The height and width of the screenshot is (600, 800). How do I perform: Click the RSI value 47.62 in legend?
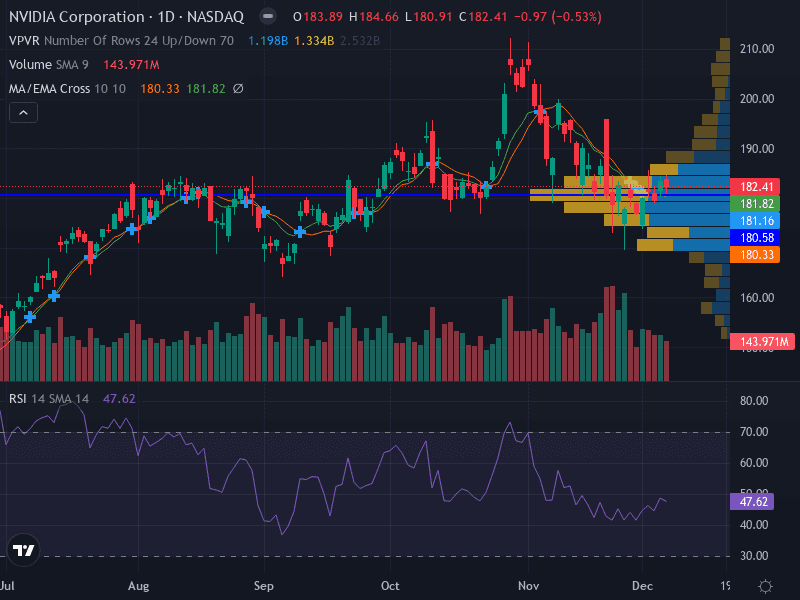click(119, 398)
